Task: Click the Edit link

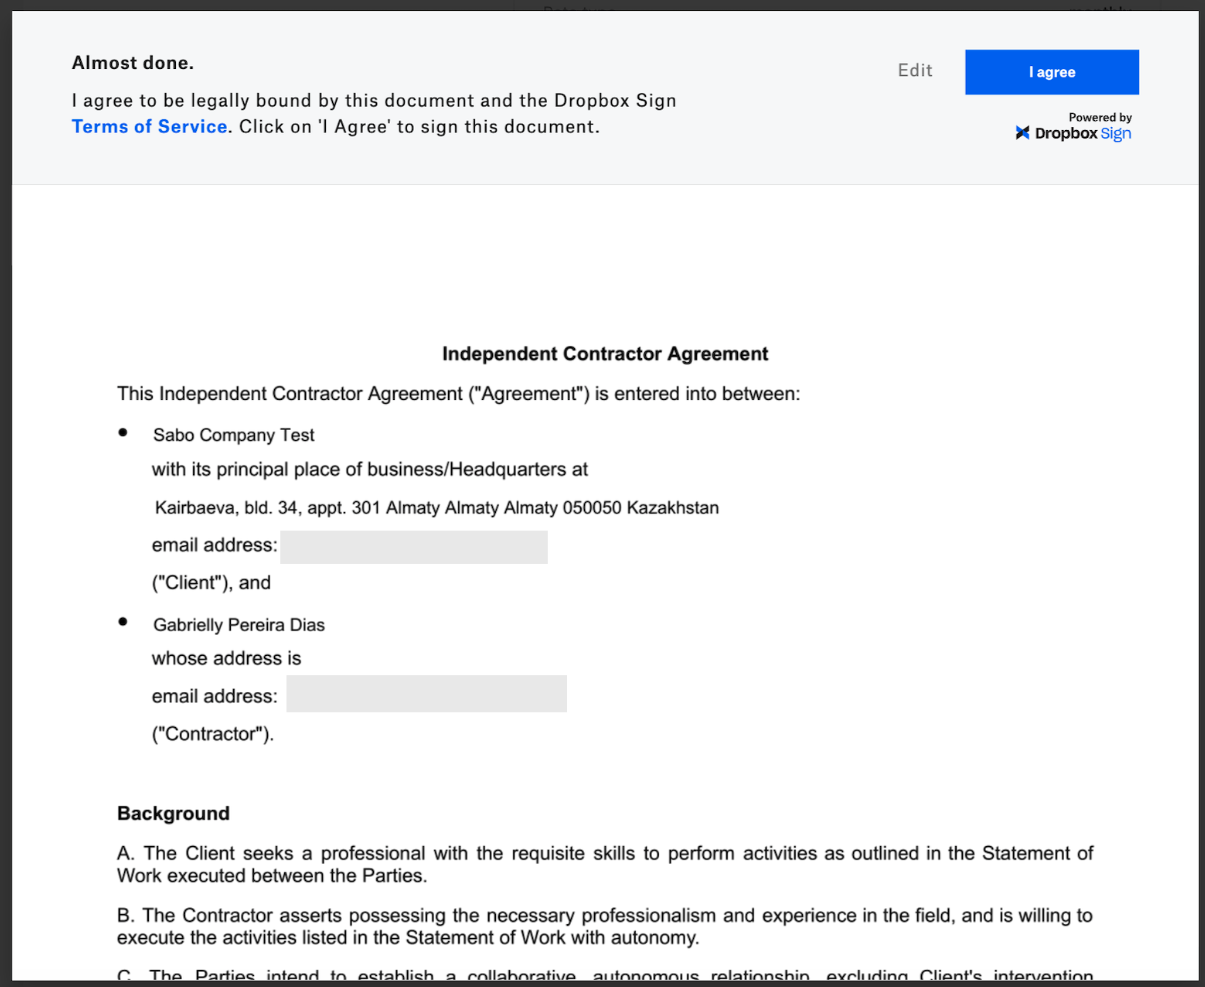Action: pos(915,70)
